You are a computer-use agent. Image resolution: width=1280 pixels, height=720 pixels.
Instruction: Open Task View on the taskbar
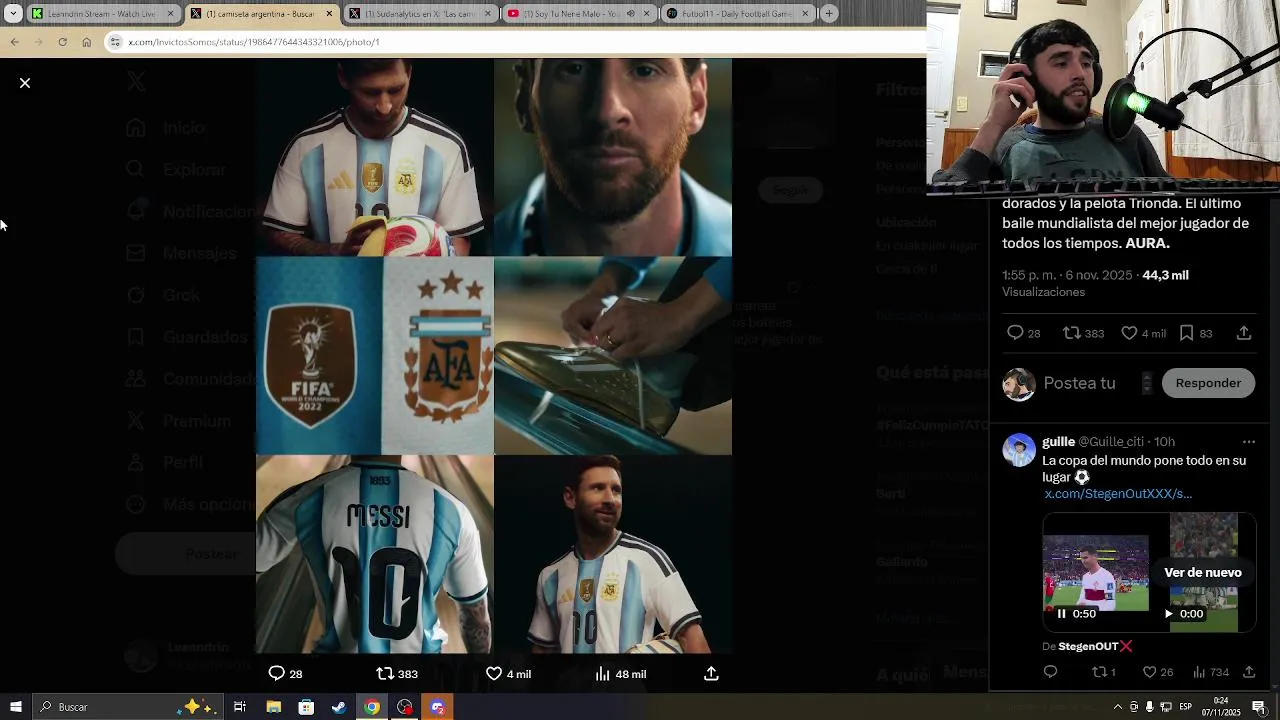point(240,707)
